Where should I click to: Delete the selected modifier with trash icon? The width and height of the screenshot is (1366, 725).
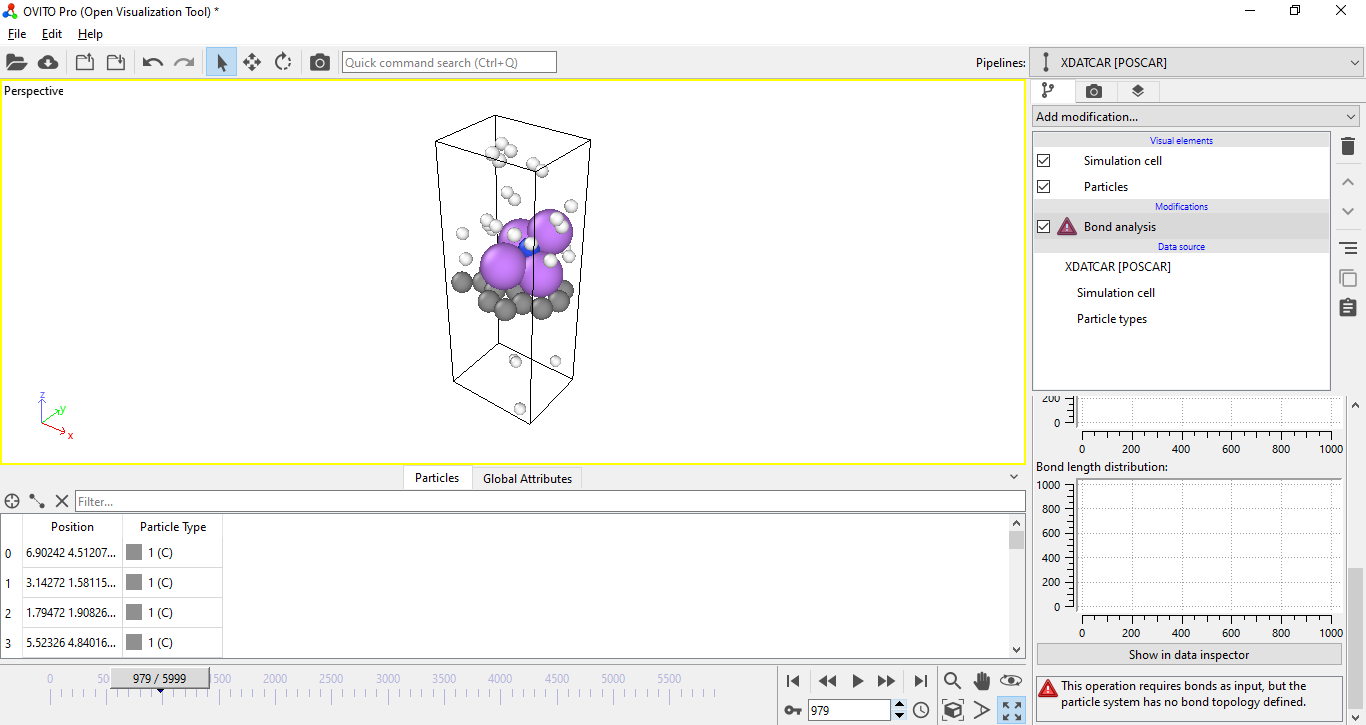pyautogui.click(x=1347, y=147)
